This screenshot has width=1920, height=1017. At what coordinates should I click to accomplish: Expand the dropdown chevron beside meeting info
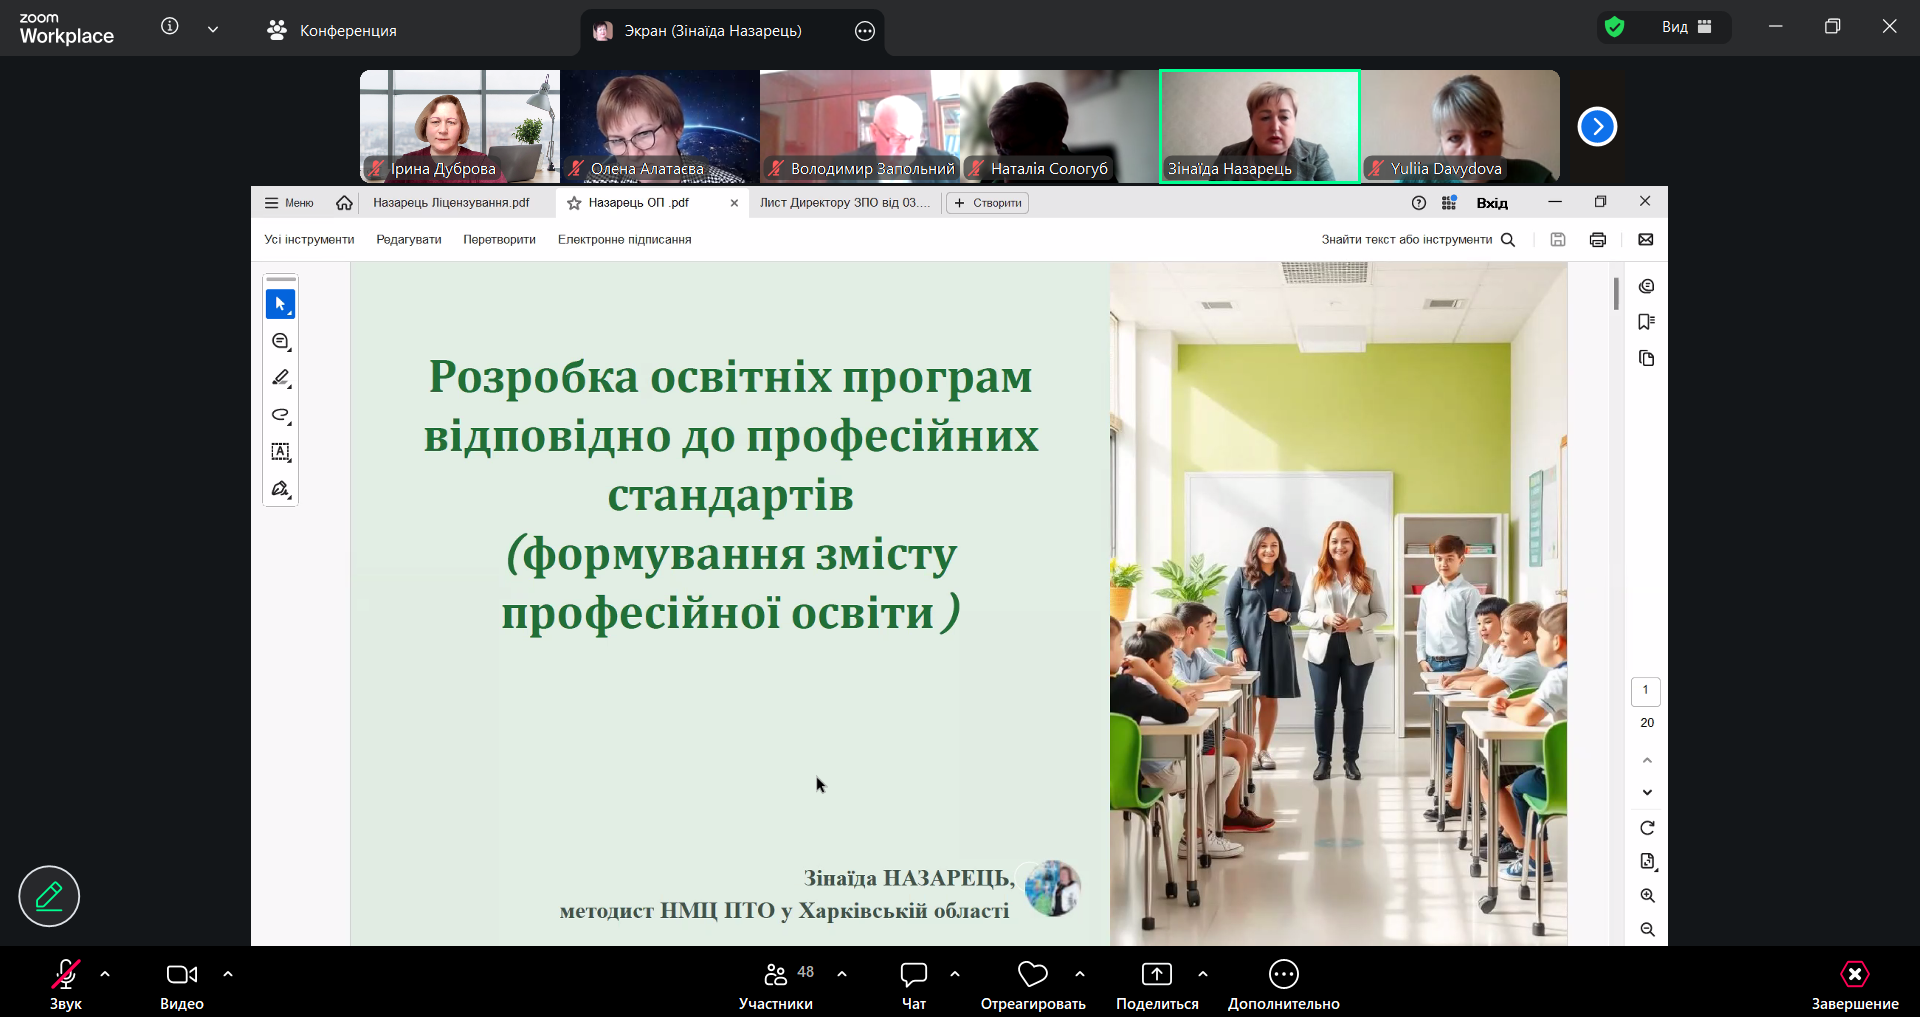213,29
